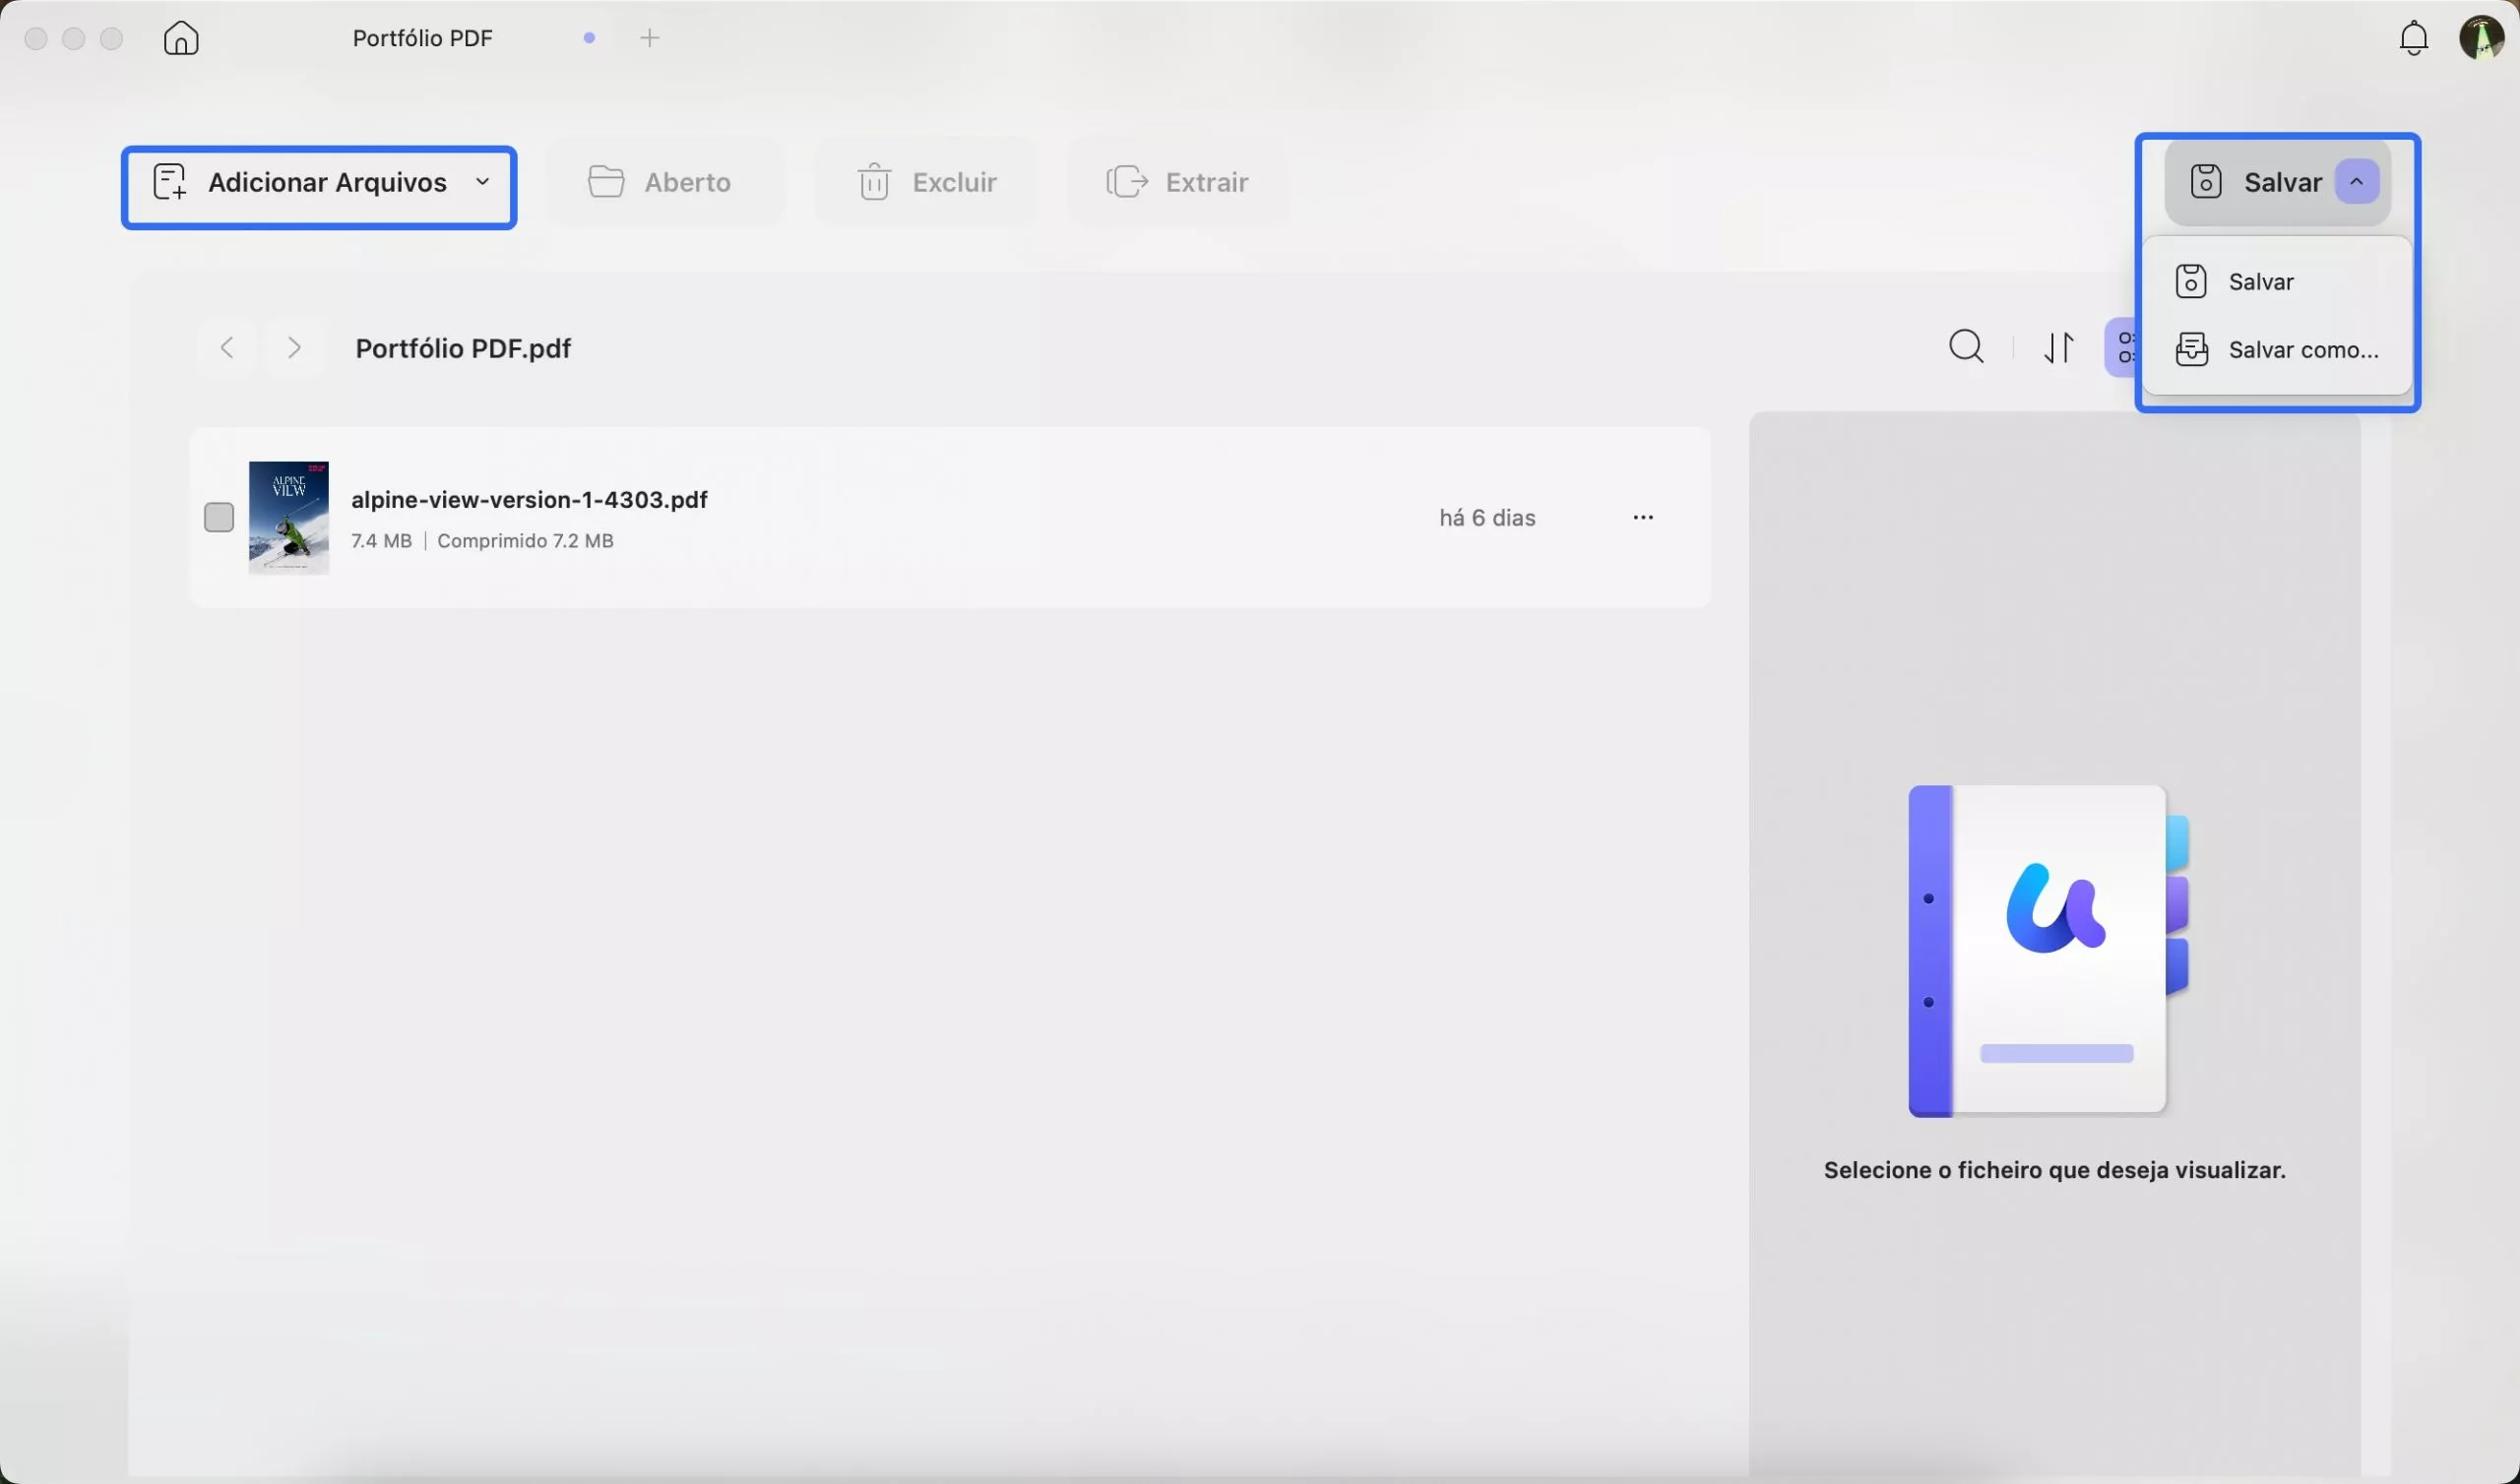Click the user profile avatar
Viewport: 2520px width, 1484px height.
[2481, 38]
